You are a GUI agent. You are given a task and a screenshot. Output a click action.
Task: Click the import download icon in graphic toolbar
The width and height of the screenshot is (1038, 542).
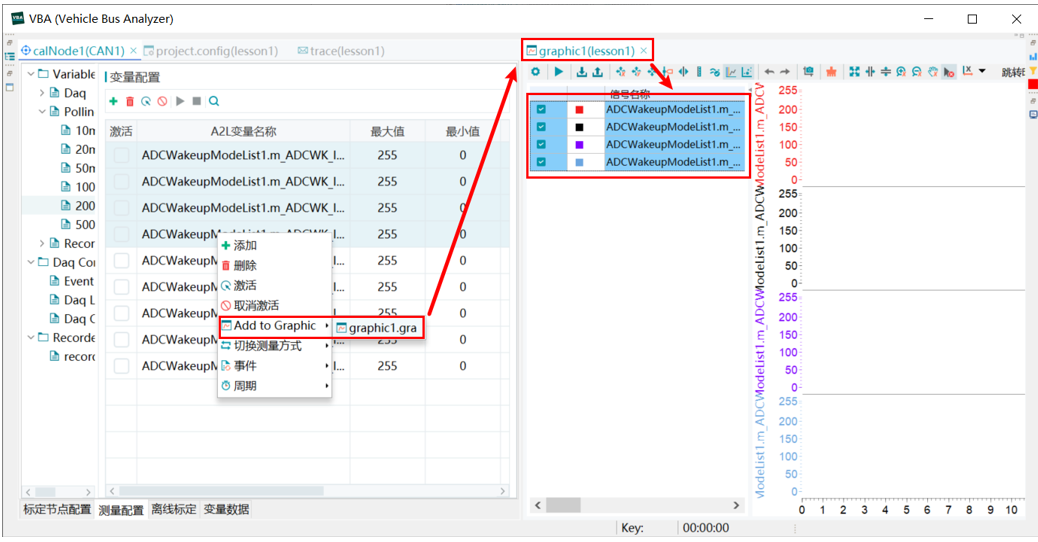(x=582, y=71)
